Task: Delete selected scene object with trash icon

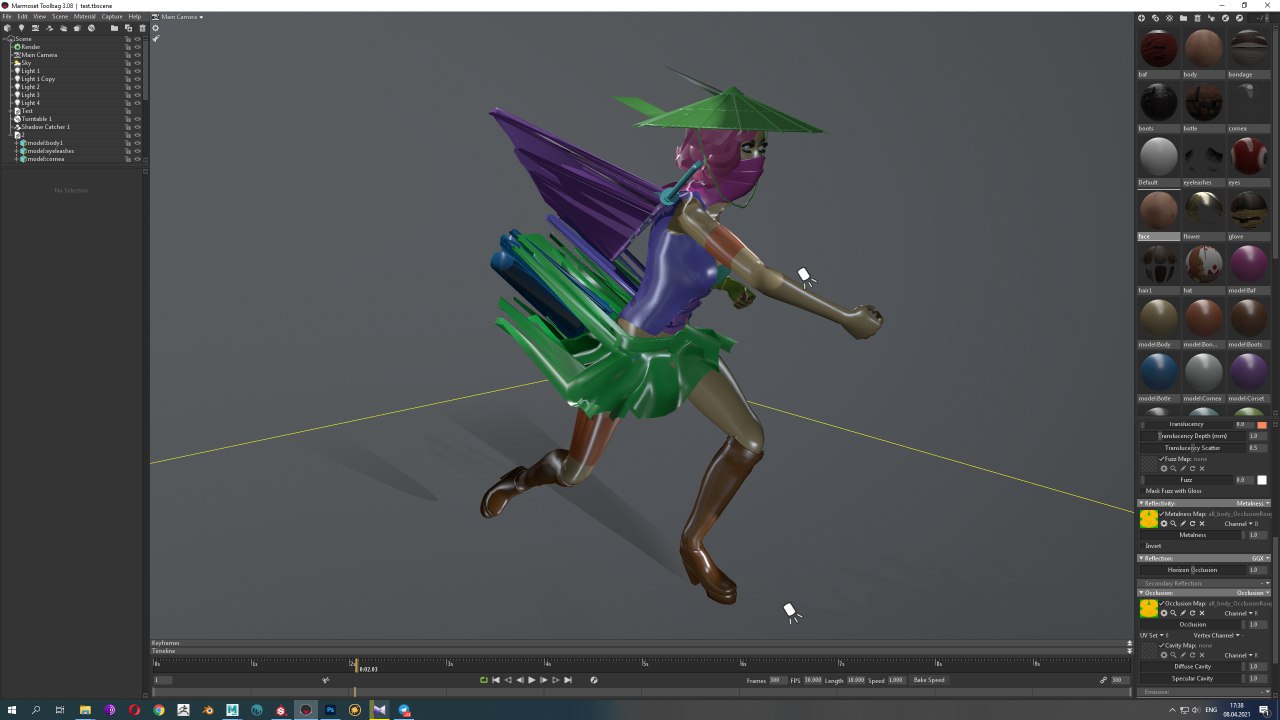Action: 142,28
